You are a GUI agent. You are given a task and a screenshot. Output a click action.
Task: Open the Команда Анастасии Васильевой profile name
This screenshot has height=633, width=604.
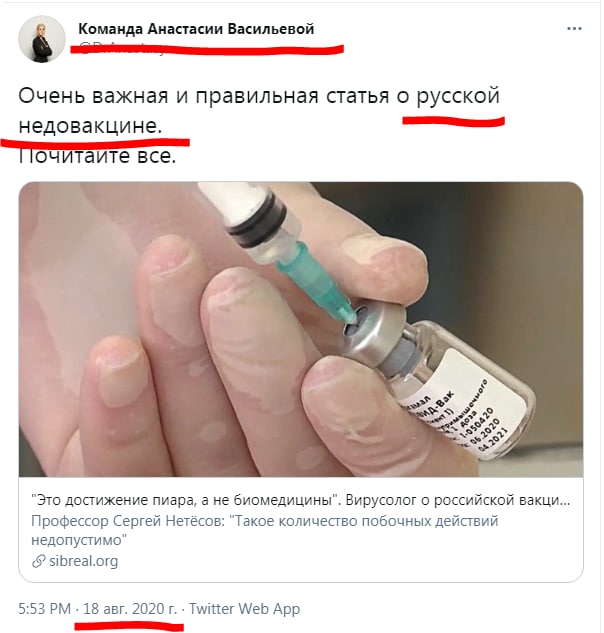point(196,29)
